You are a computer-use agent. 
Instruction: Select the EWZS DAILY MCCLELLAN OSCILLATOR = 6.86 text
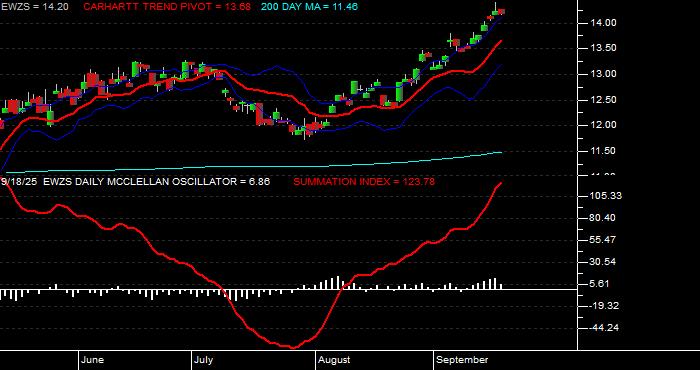pyautogui.click(x=157, y=182)
